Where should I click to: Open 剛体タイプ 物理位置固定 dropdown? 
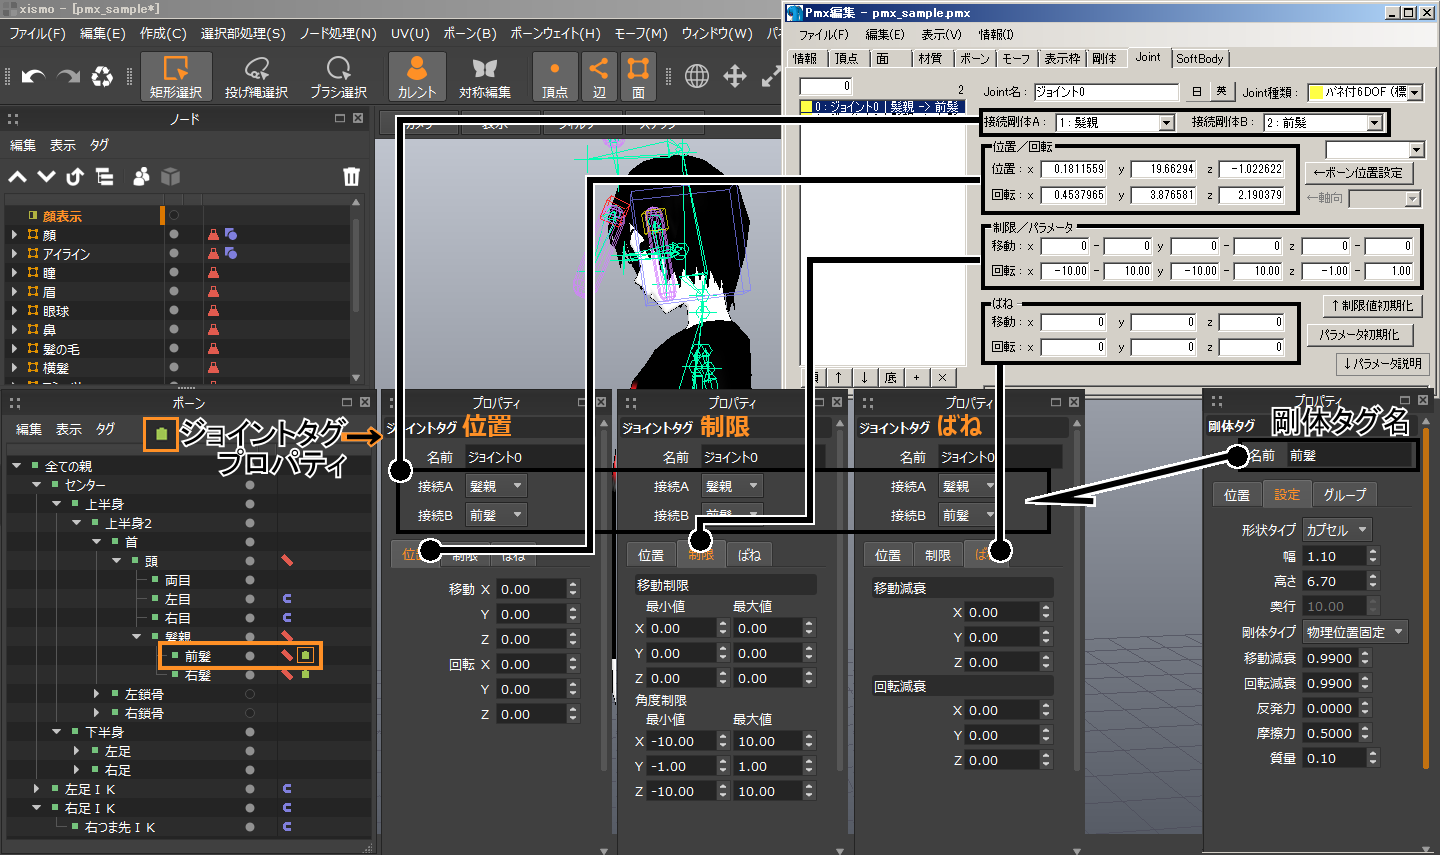[1355, 632]
